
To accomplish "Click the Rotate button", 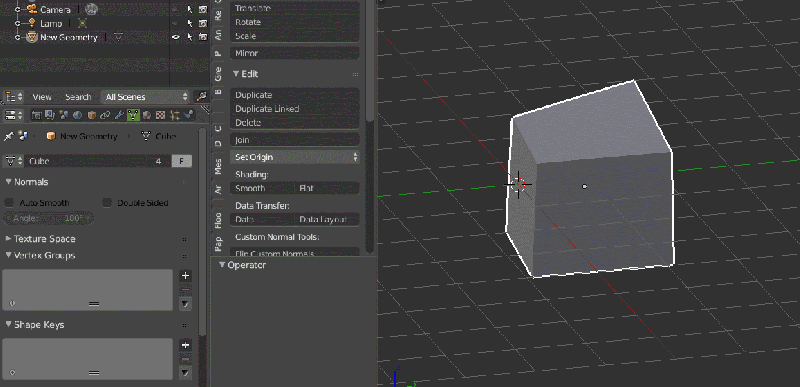I will (x=295, y=22).
